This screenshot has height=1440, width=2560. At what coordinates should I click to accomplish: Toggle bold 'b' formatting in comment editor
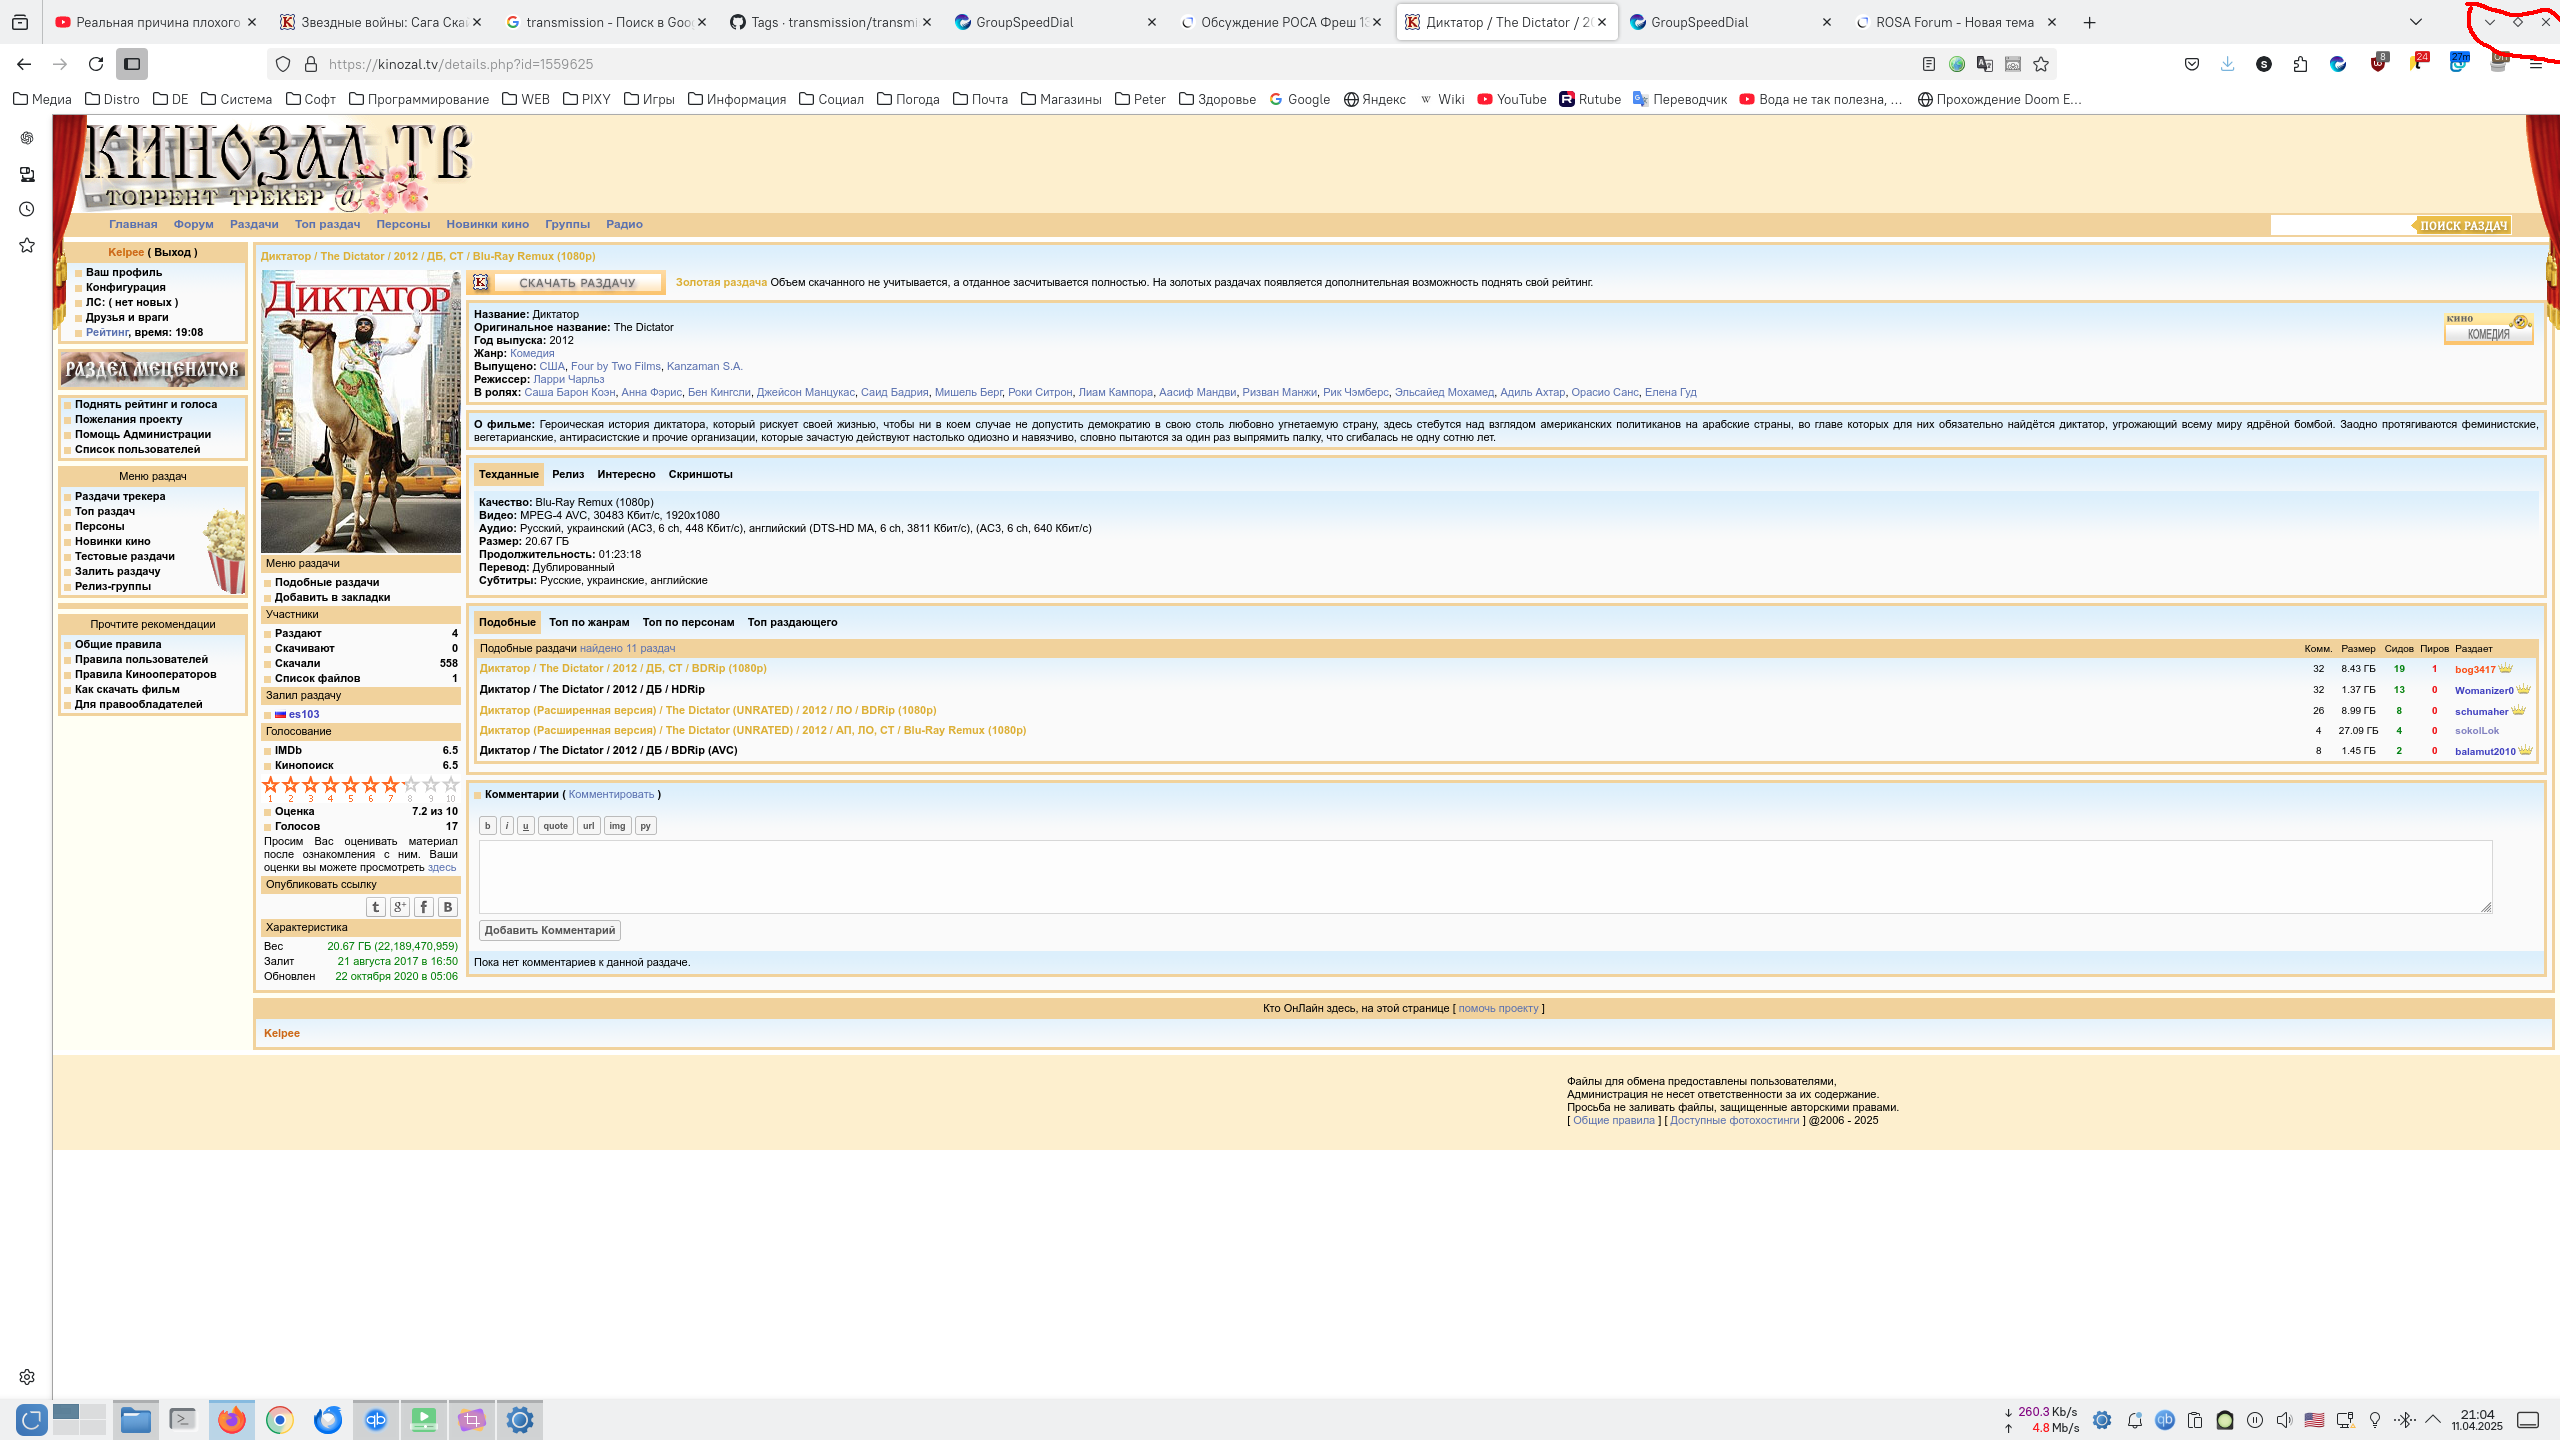tap(487, 826)
